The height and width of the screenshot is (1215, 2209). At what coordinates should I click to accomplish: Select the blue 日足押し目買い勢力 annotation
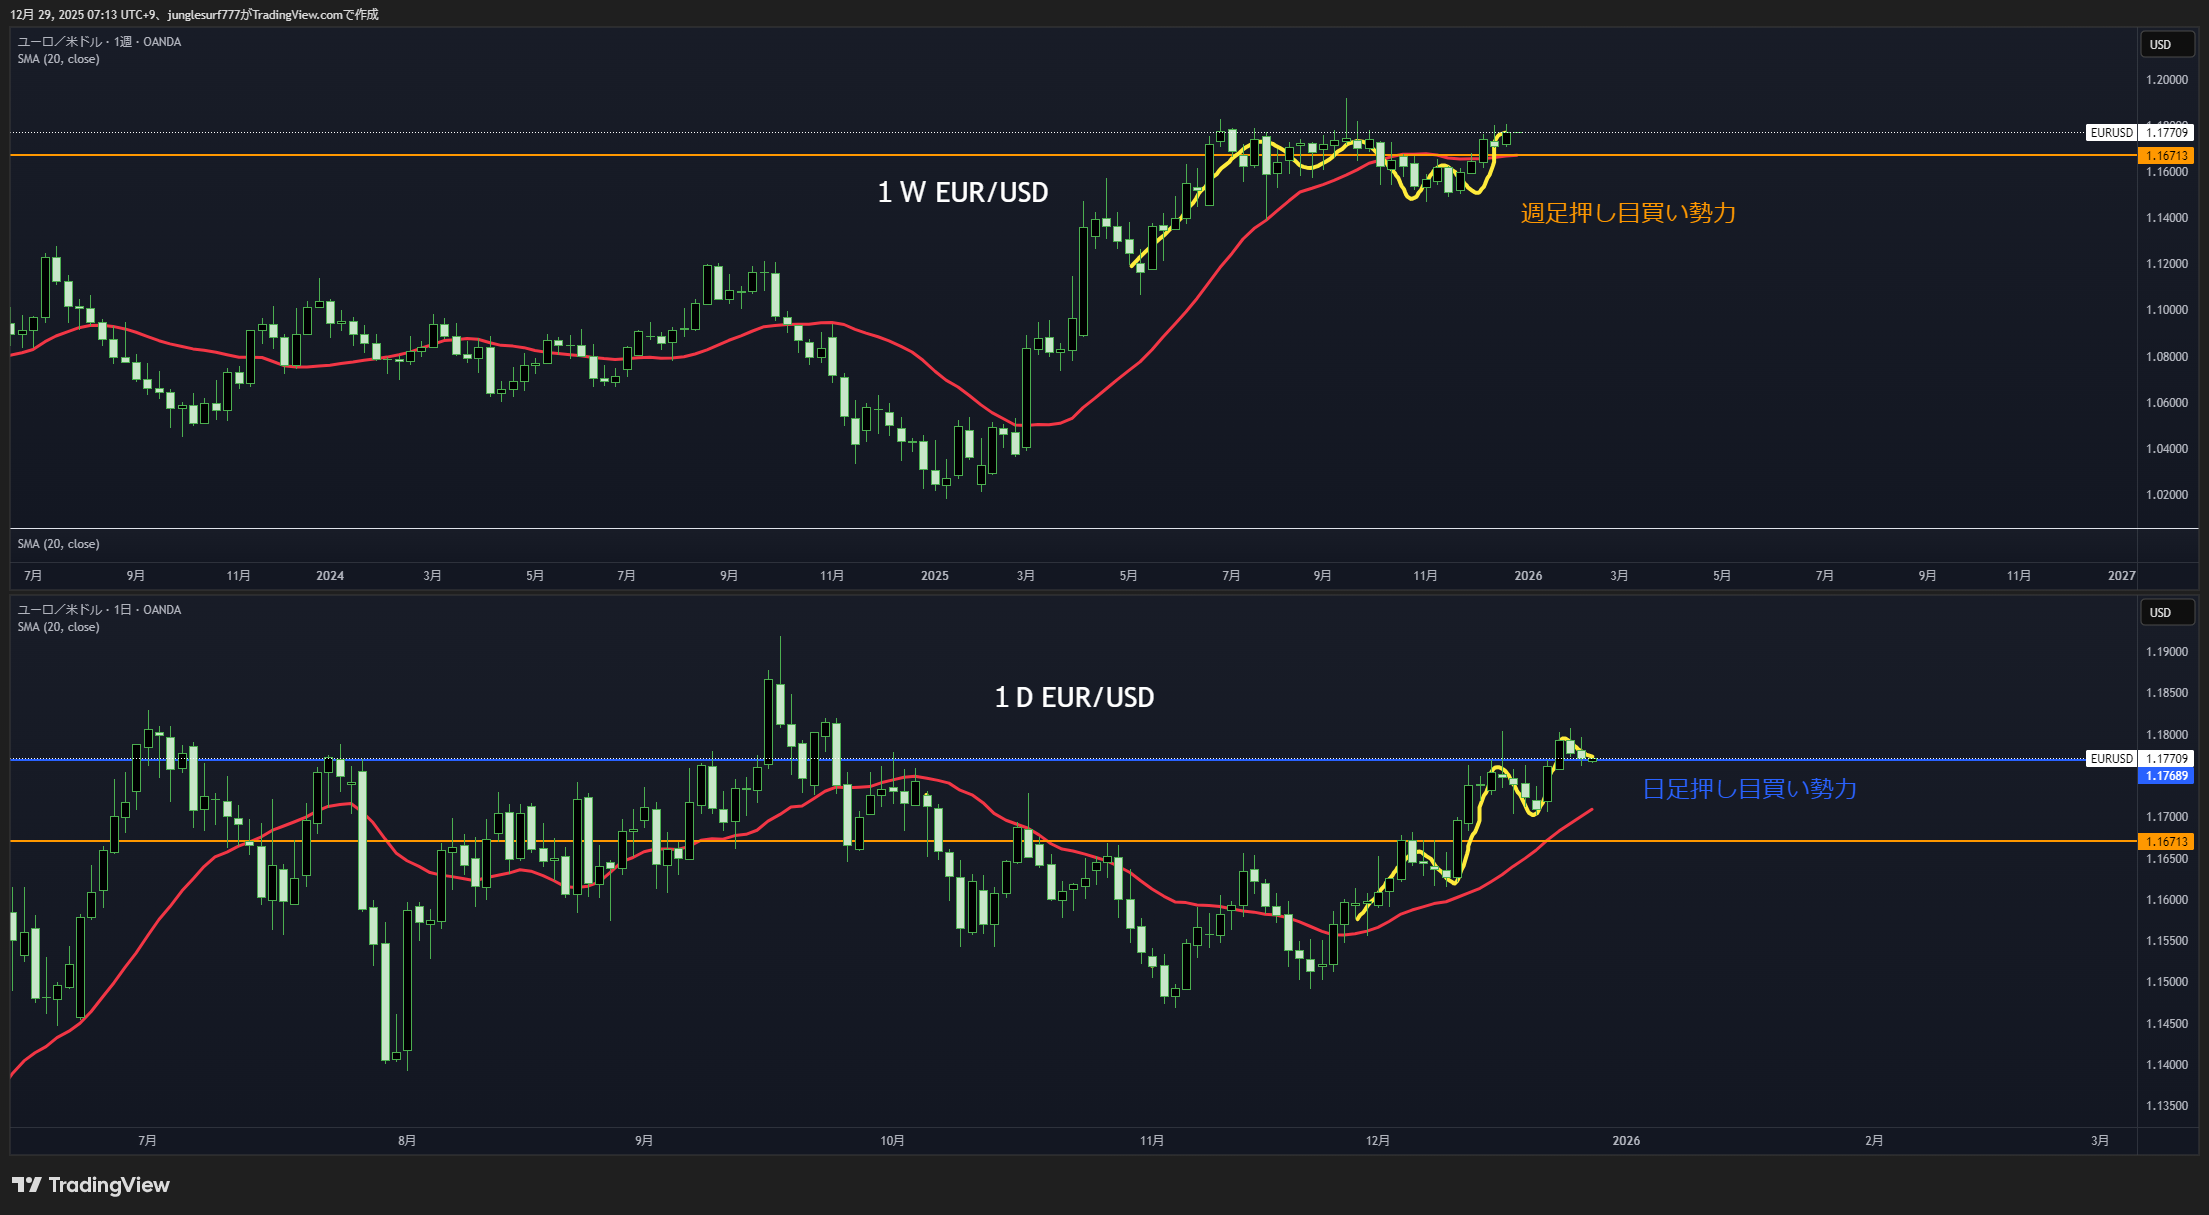pyautogui.click(x=1749, y=789)
